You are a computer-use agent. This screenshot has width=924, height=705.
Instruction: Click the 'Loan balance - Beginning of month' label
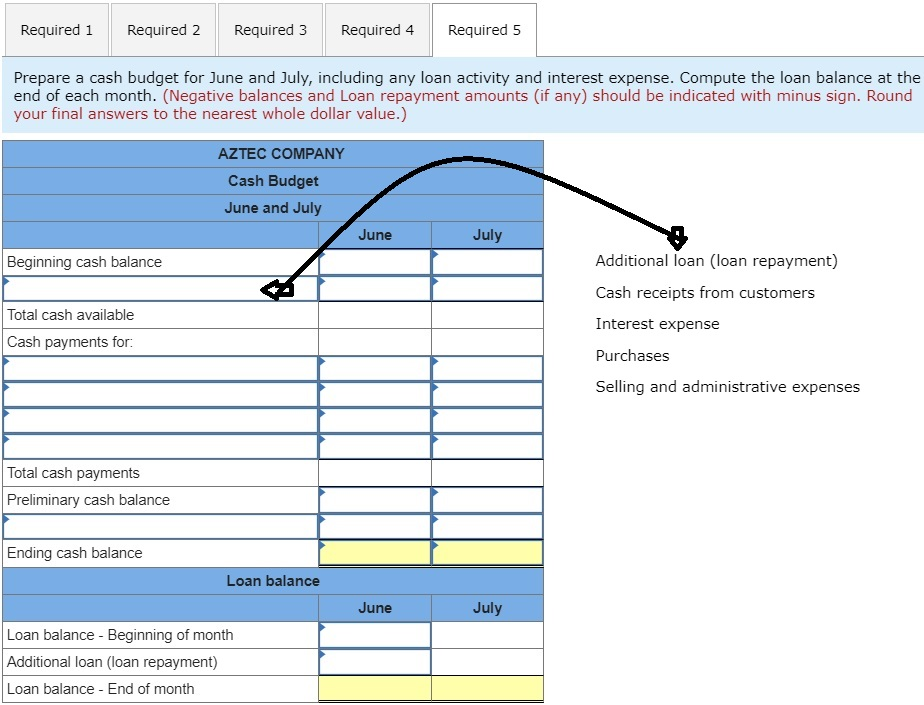tap(120, 635)
